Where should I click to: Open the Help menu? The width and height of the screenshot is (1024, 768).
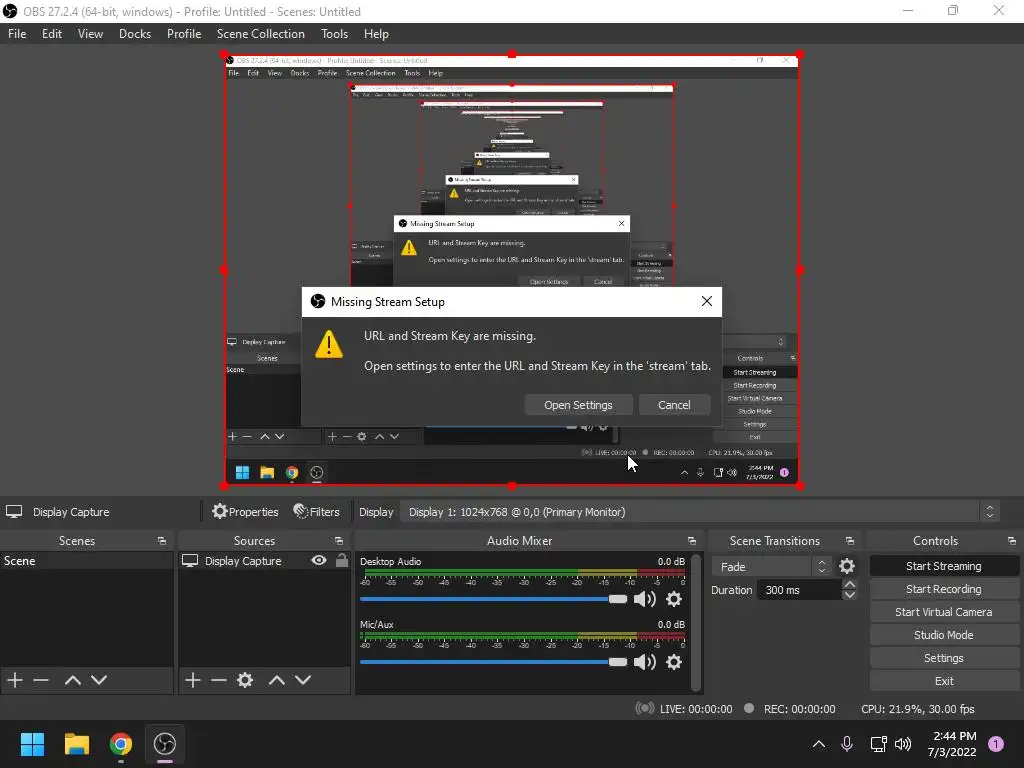click(376, 34)
